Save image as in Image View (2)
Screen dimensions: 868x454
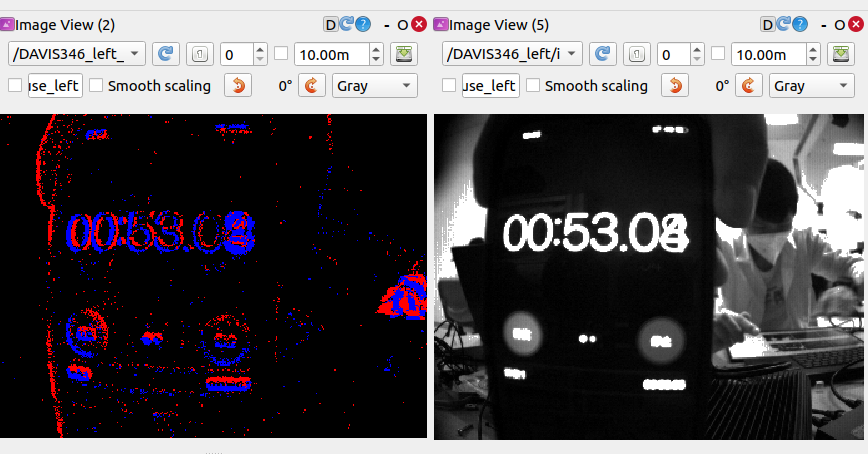(404, 54)
